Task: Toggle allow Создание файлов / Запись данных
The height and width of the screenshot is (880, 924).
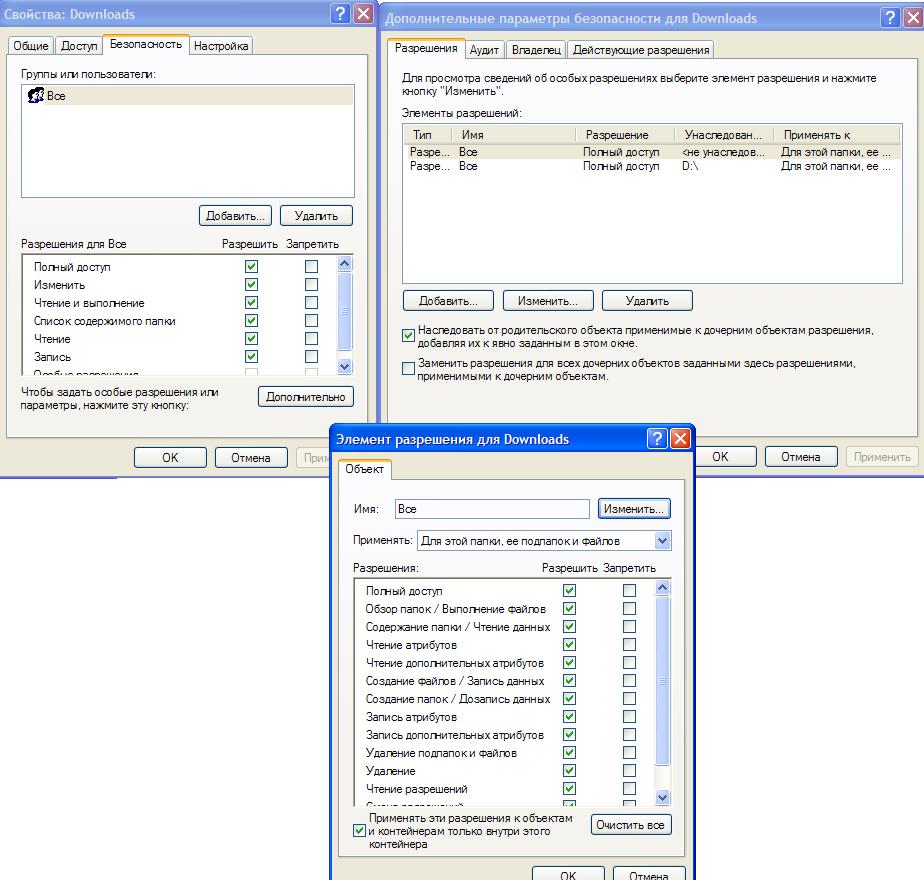Action: 569,680
